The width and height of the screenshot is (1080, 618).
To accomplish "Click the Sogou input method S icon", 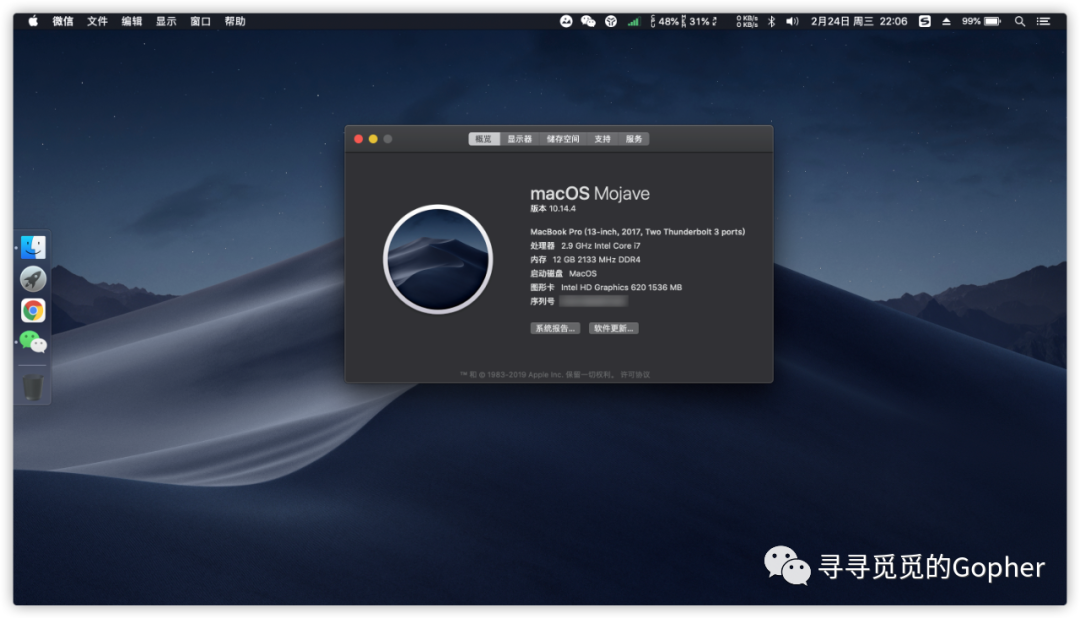I will click(925, 21).
